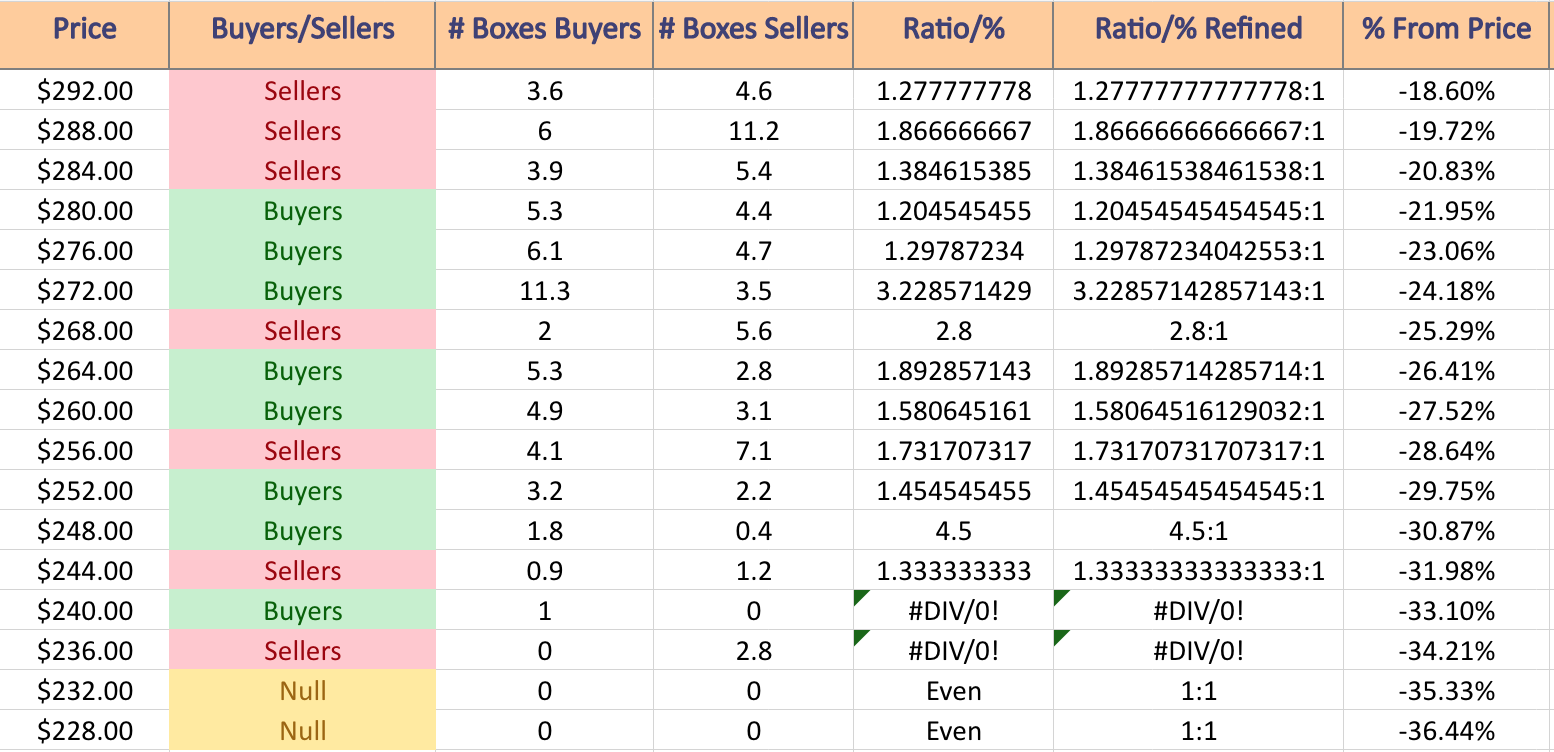Image resolution: width=1554 pixels, height=752 pixels.
Task: Click the Sellers cell for $288.00 row
Action: coord(302,131)
